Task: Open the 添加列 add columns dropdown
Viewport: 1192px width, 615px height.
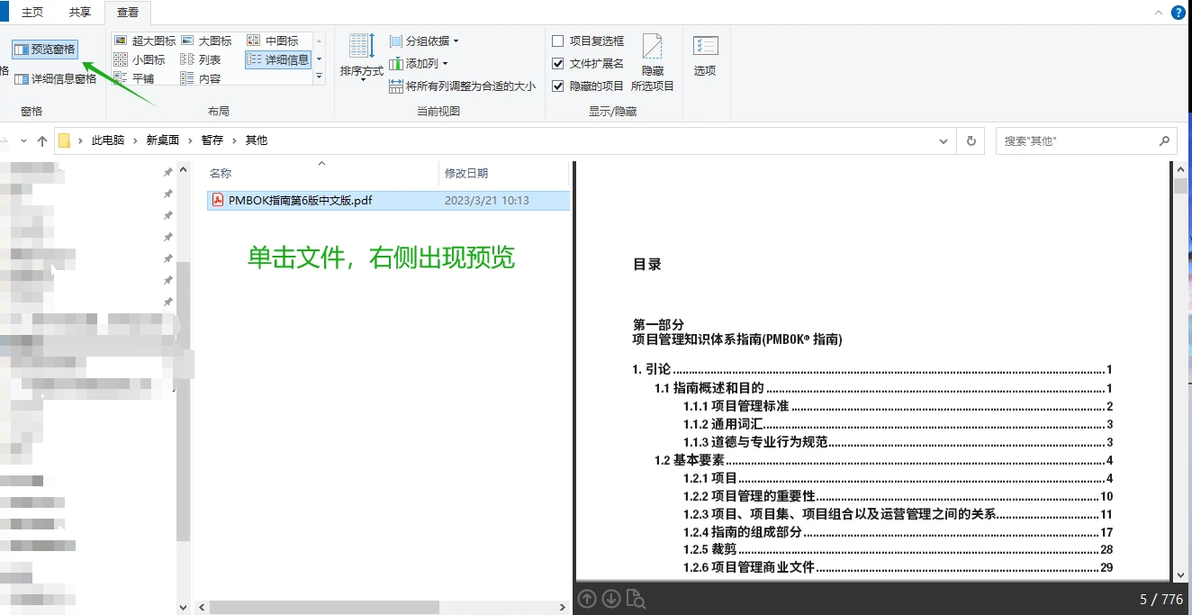Action: pos(419,64)
